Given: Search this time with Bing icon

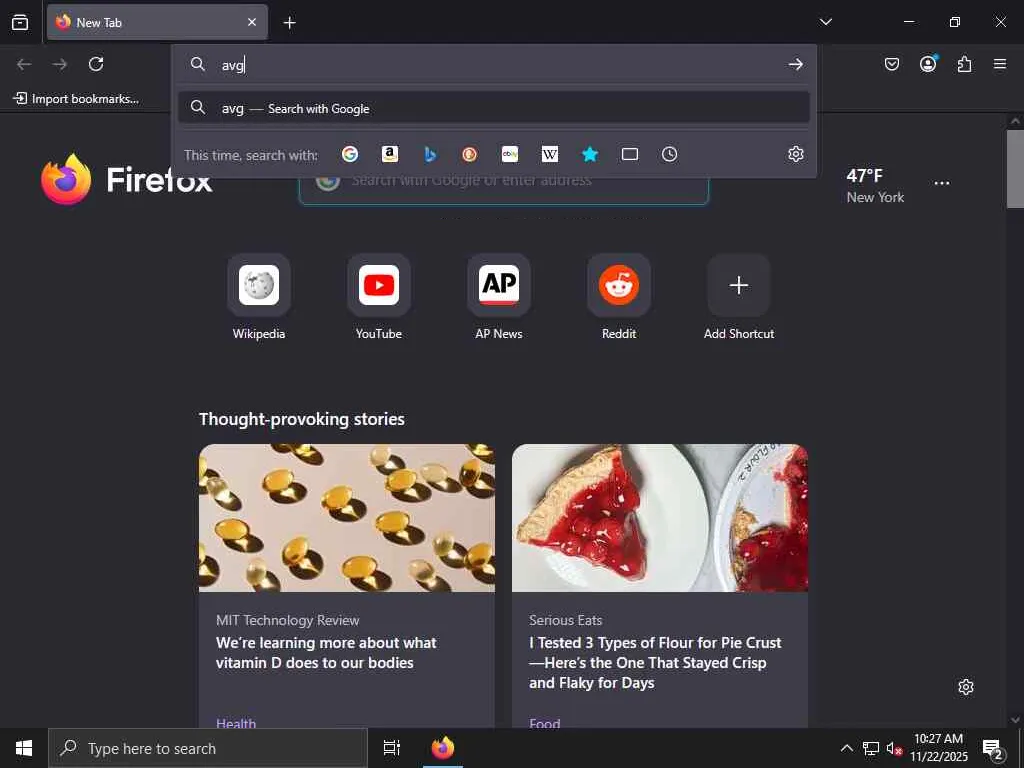Looking at the screenshot, I should [x=430, y=154].
